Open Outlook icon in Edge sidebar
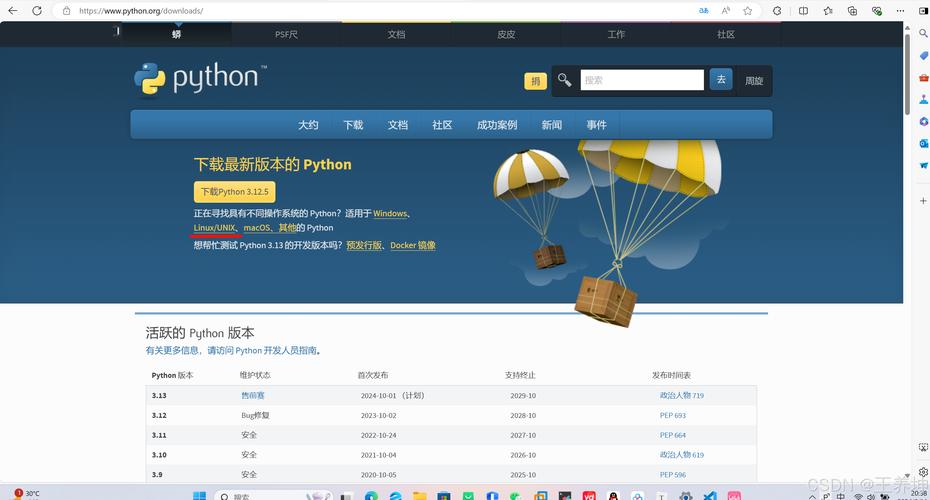 [x=923, y=144]
